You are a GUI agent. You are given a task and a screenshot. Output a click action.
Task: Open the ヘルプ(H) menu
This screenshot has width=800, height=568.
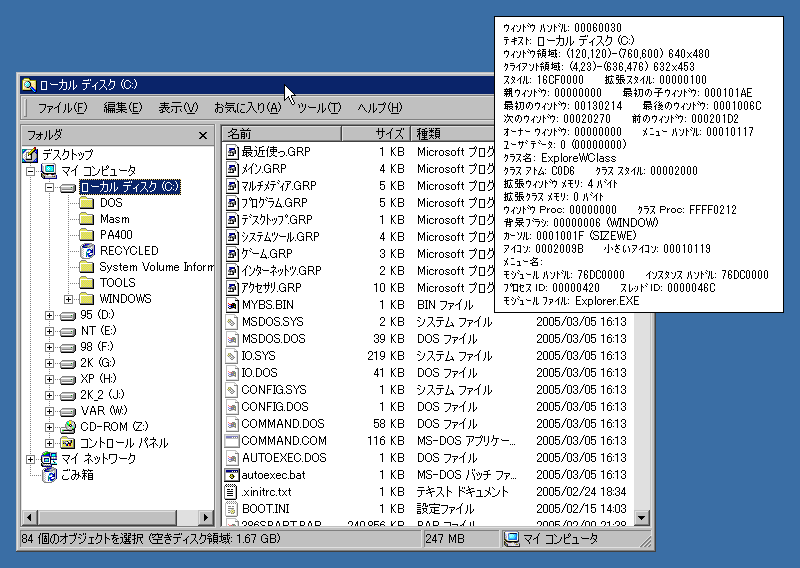pyautogui.click(x=380, y=108)
